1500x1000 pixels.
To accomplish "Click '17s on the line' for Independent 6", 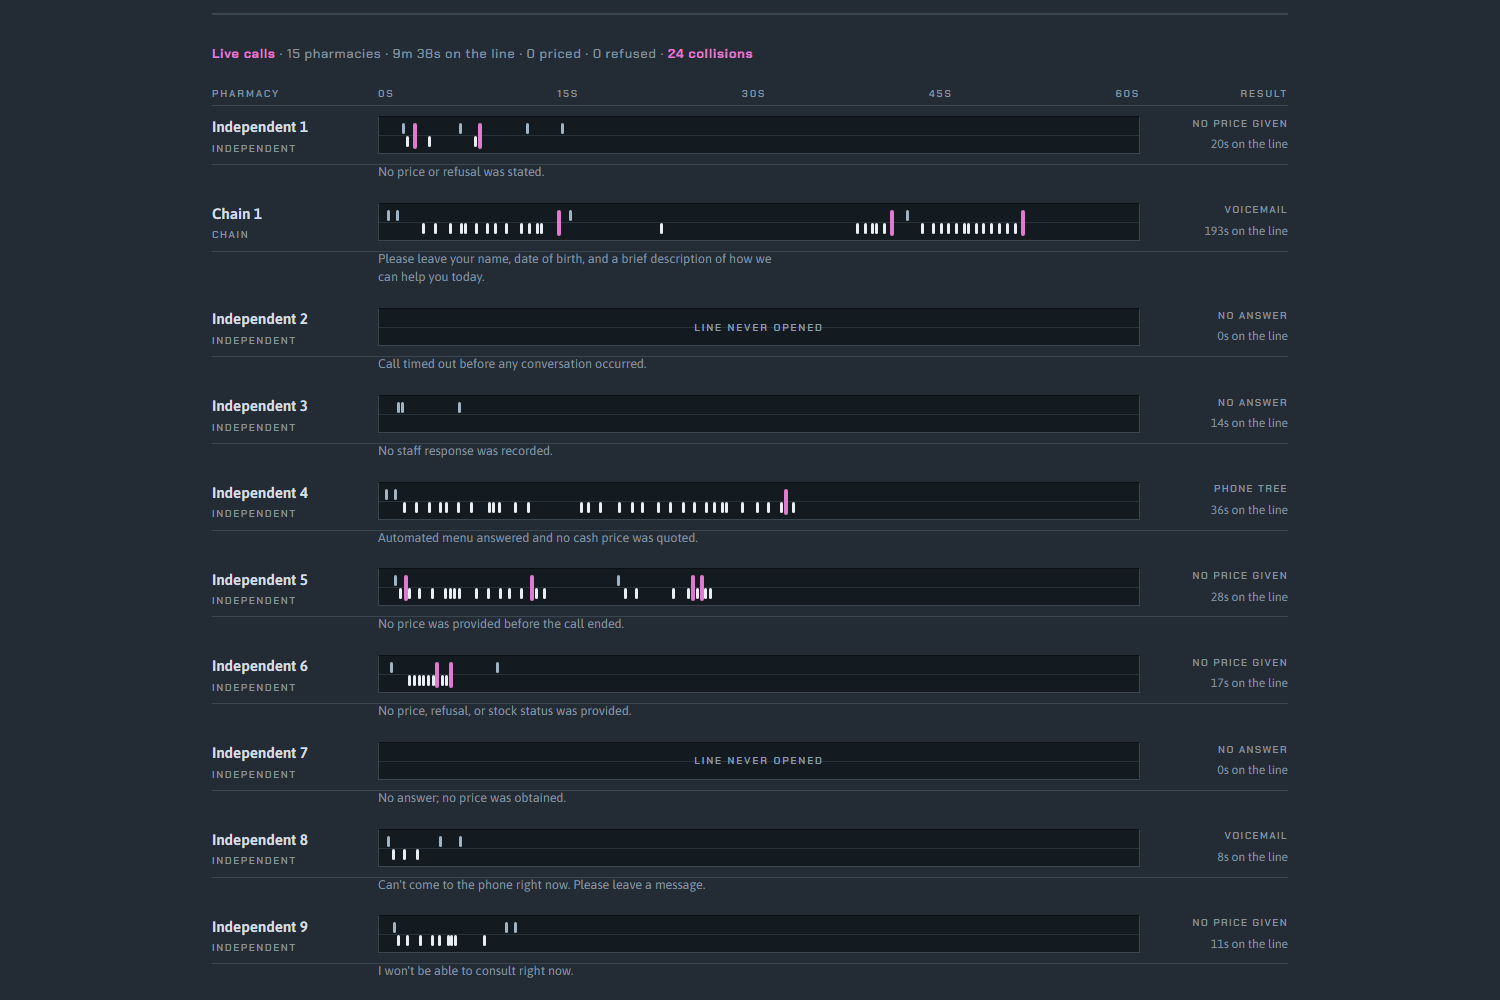I will (x=1249, y=683).
